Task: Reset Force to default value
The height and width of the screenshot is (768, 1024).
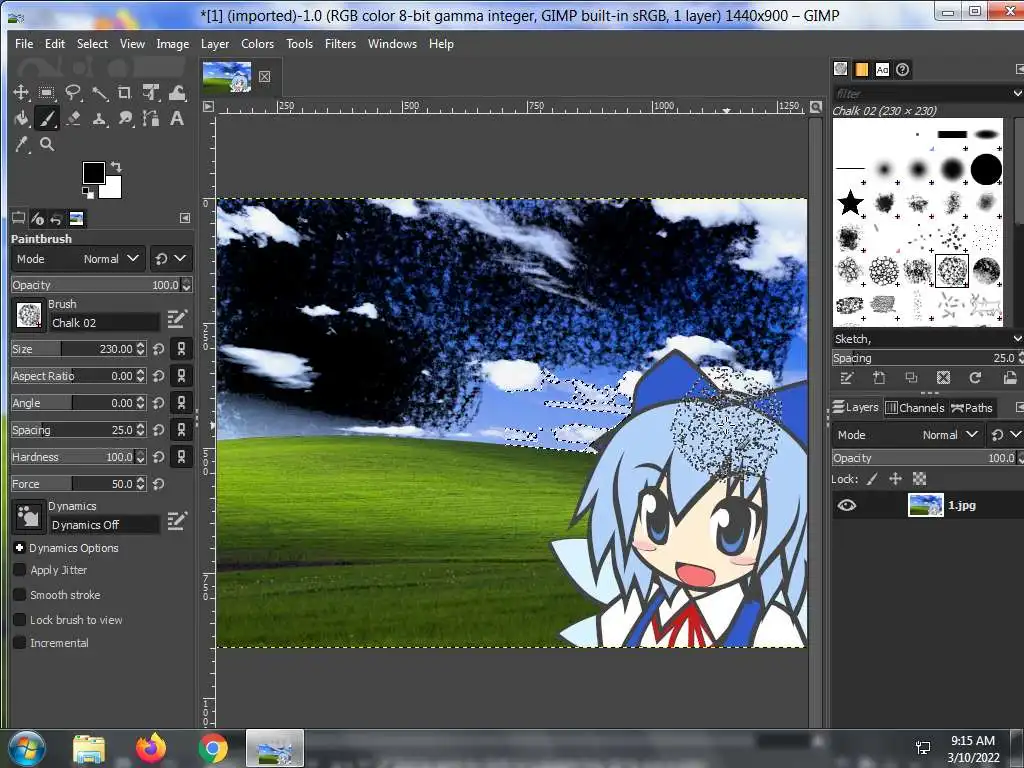Action: pyautogui.click(x=159, y=484)
